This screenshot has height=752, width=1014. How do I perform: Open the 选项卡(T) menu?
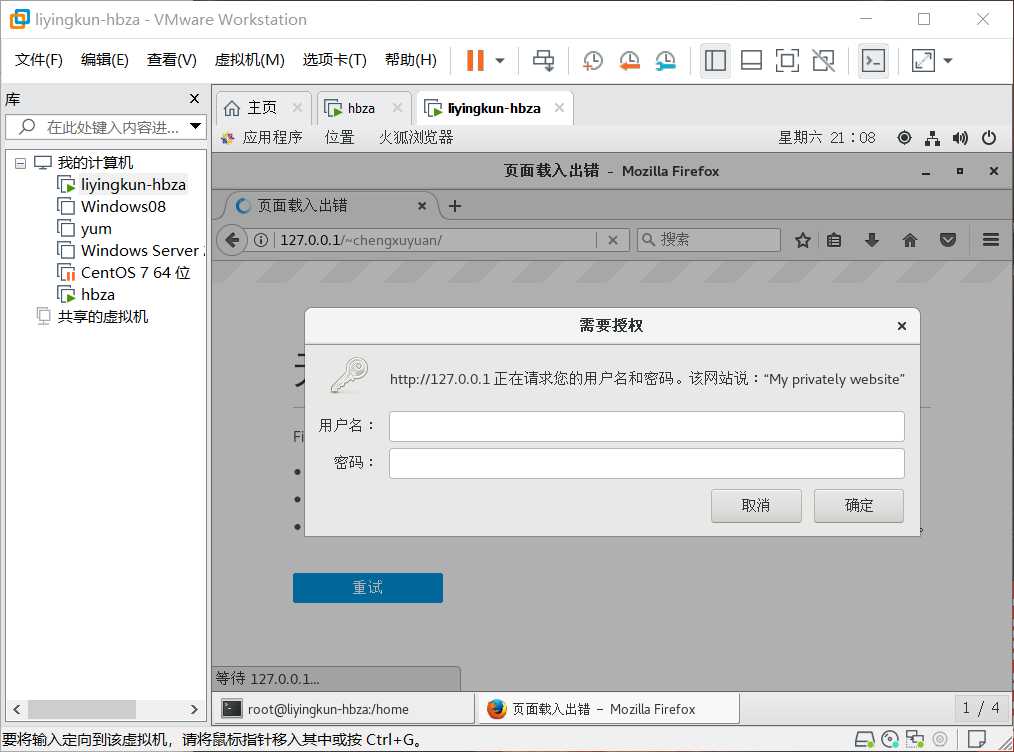click(x=334, y=60)
